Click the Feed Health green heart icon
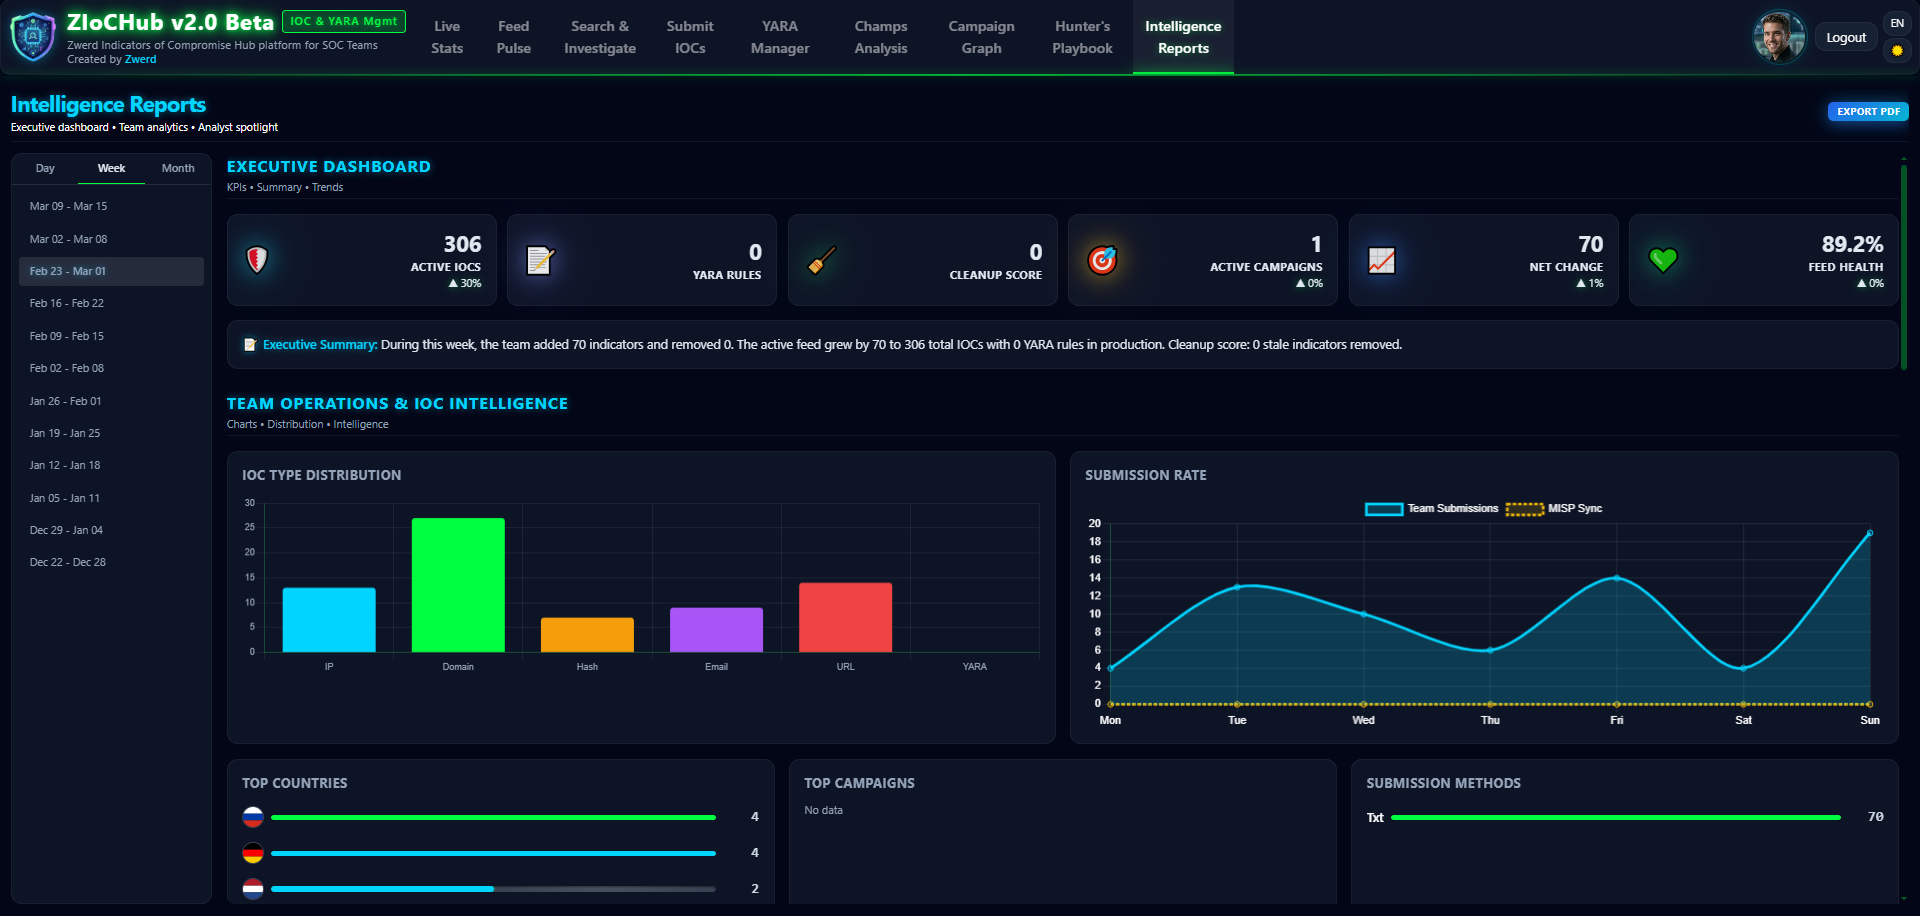This screenshot has width=1920, height=916. [1663, 260]
